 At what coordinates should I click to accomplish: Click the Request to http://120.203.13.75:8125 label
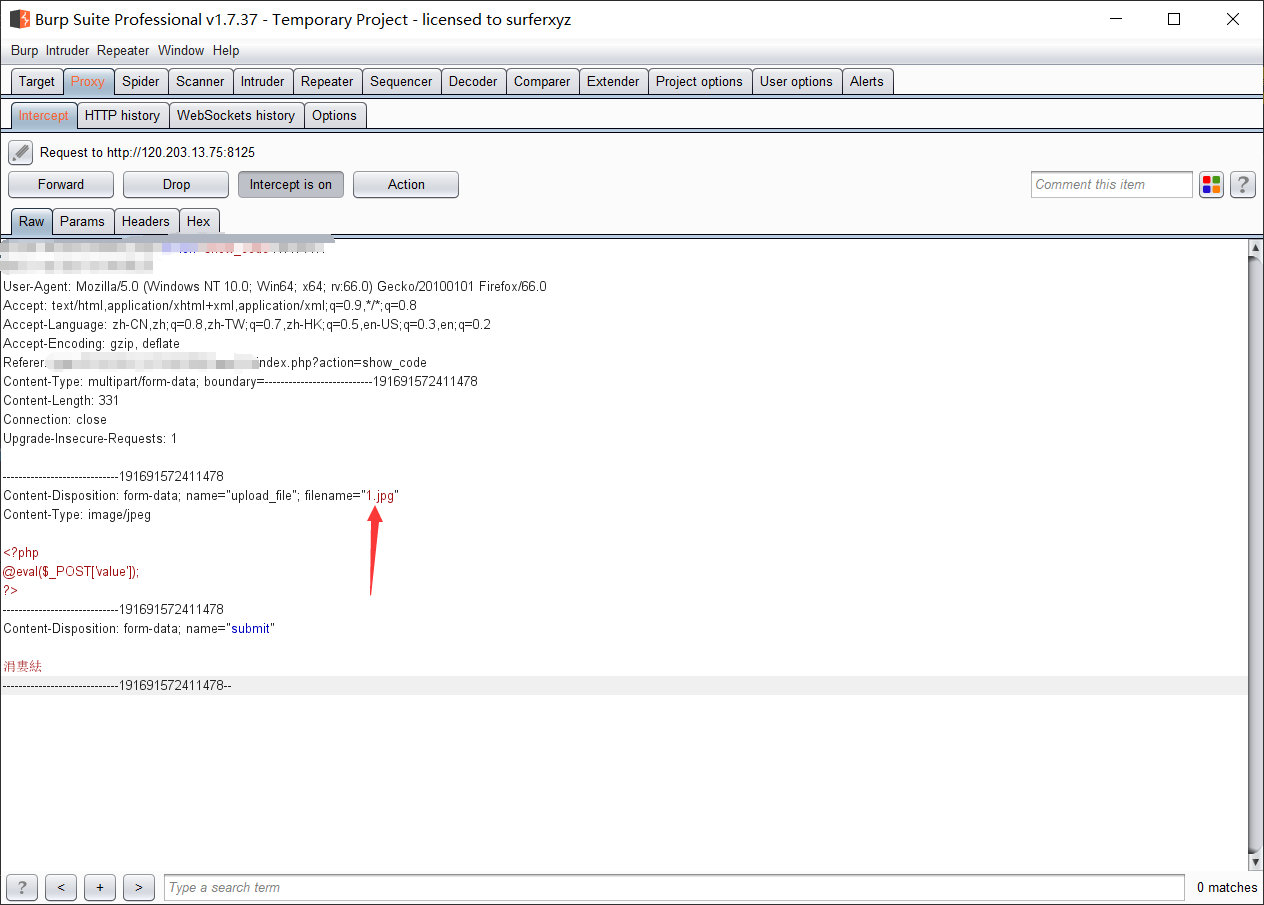click(147, 153)
